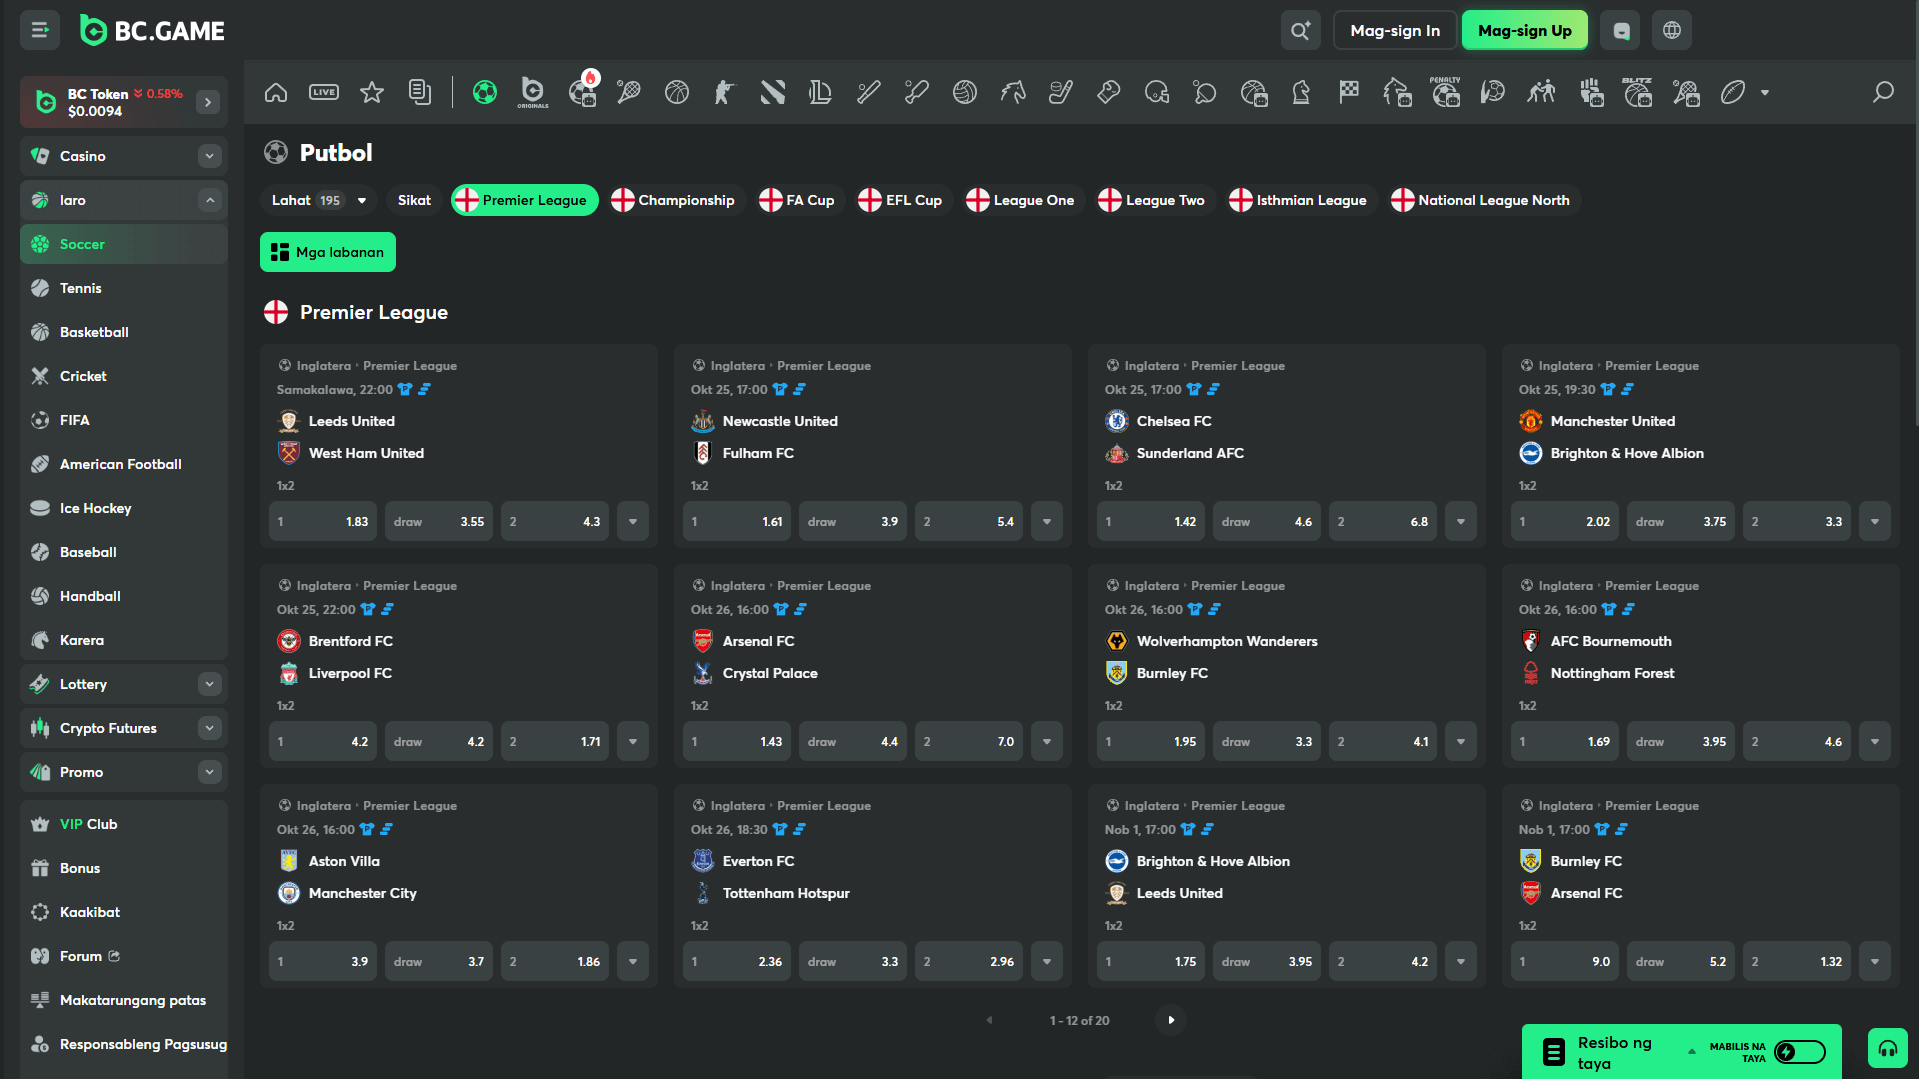Expand the Casino sidebar section
The image size is (1919, 1079).
[209, 156]
